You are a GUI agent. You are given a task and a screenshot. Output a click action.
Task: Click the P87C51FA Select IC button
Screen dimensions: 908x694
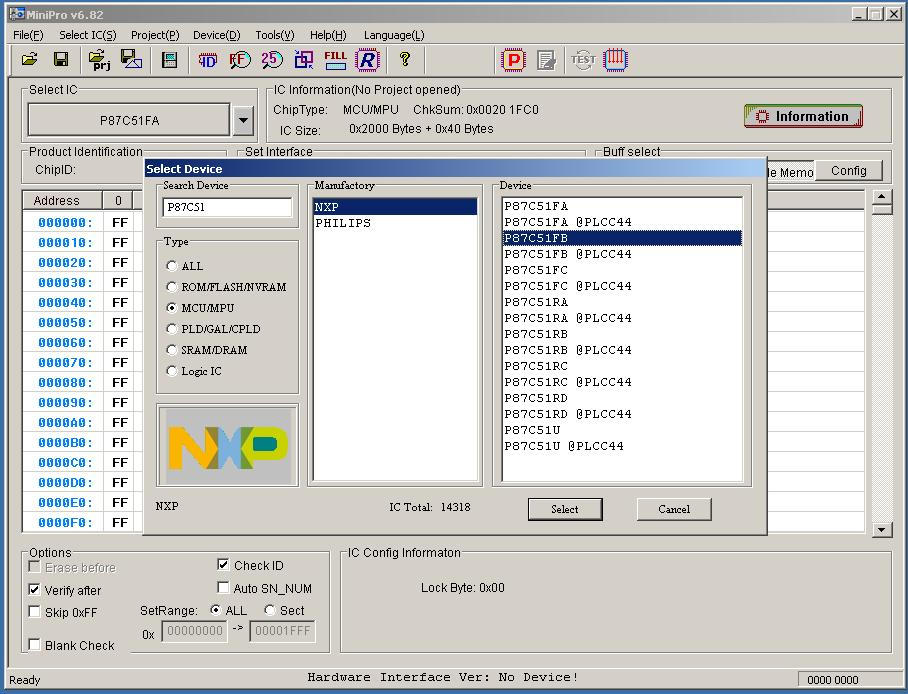[129, 120]
